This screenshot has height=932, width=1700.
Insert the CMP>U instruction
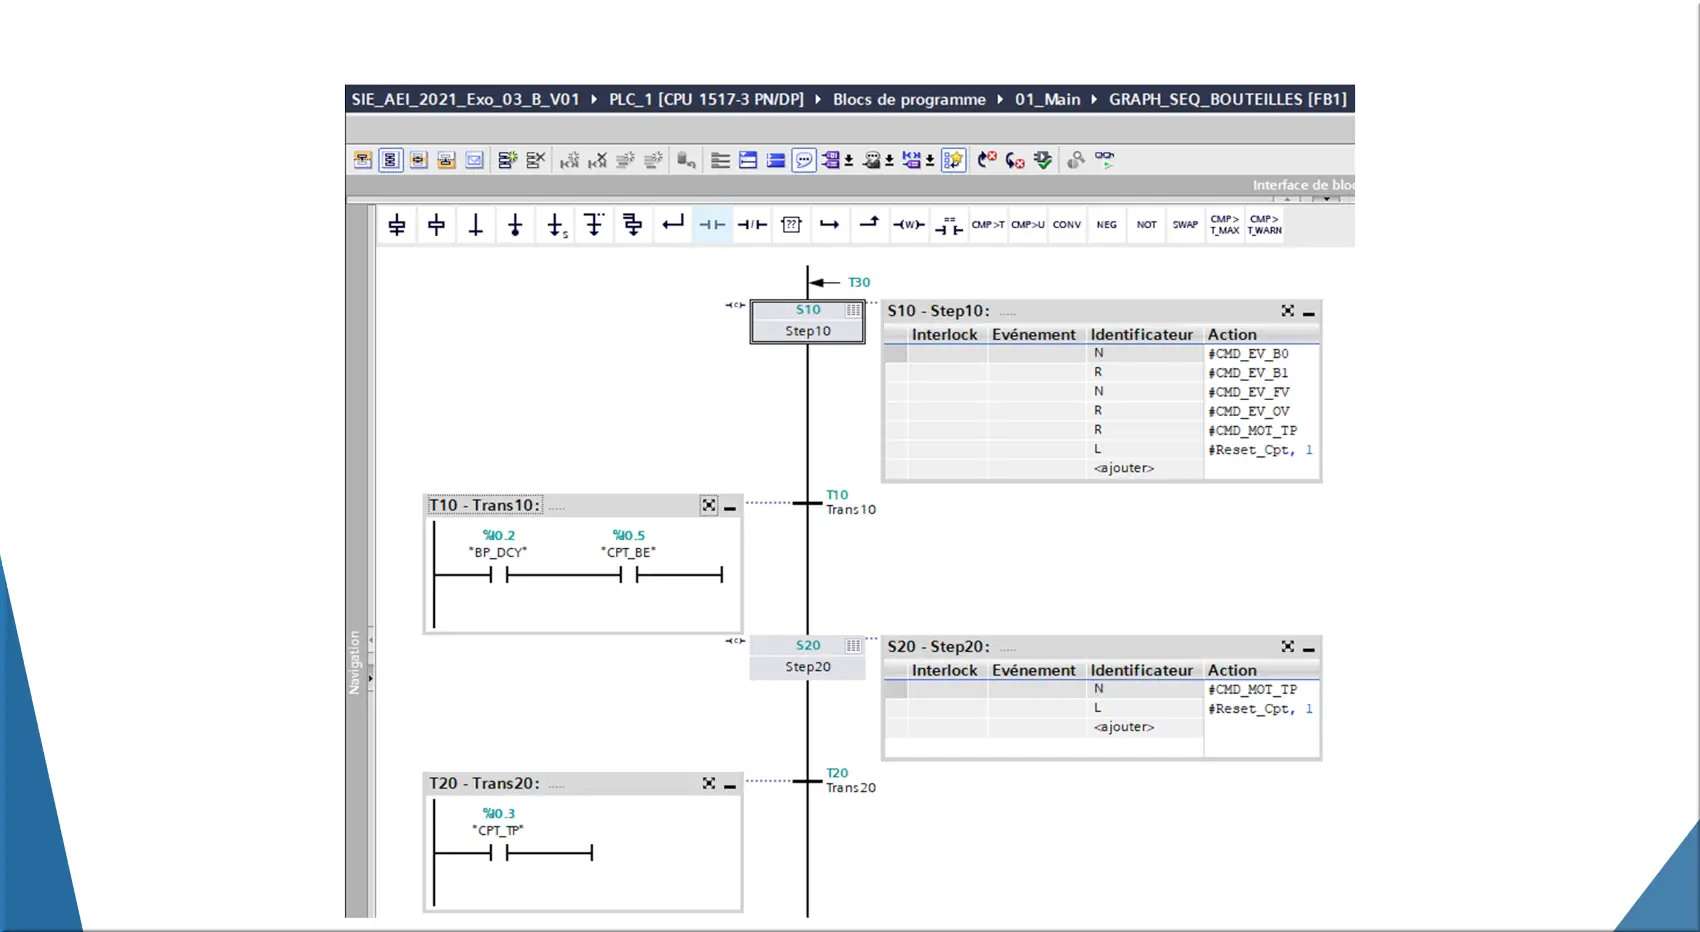click(1027, 225)
